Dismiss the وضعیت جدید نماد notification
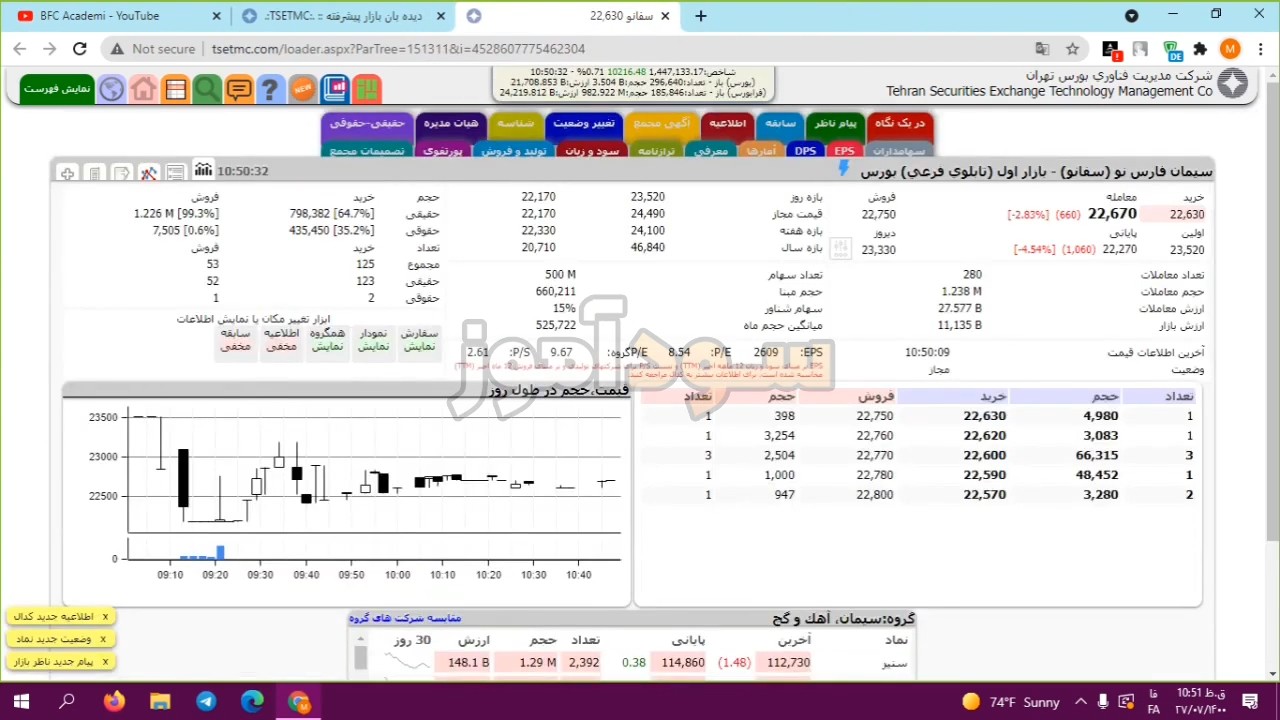The image size is (1280, 720). coord(104,639)
